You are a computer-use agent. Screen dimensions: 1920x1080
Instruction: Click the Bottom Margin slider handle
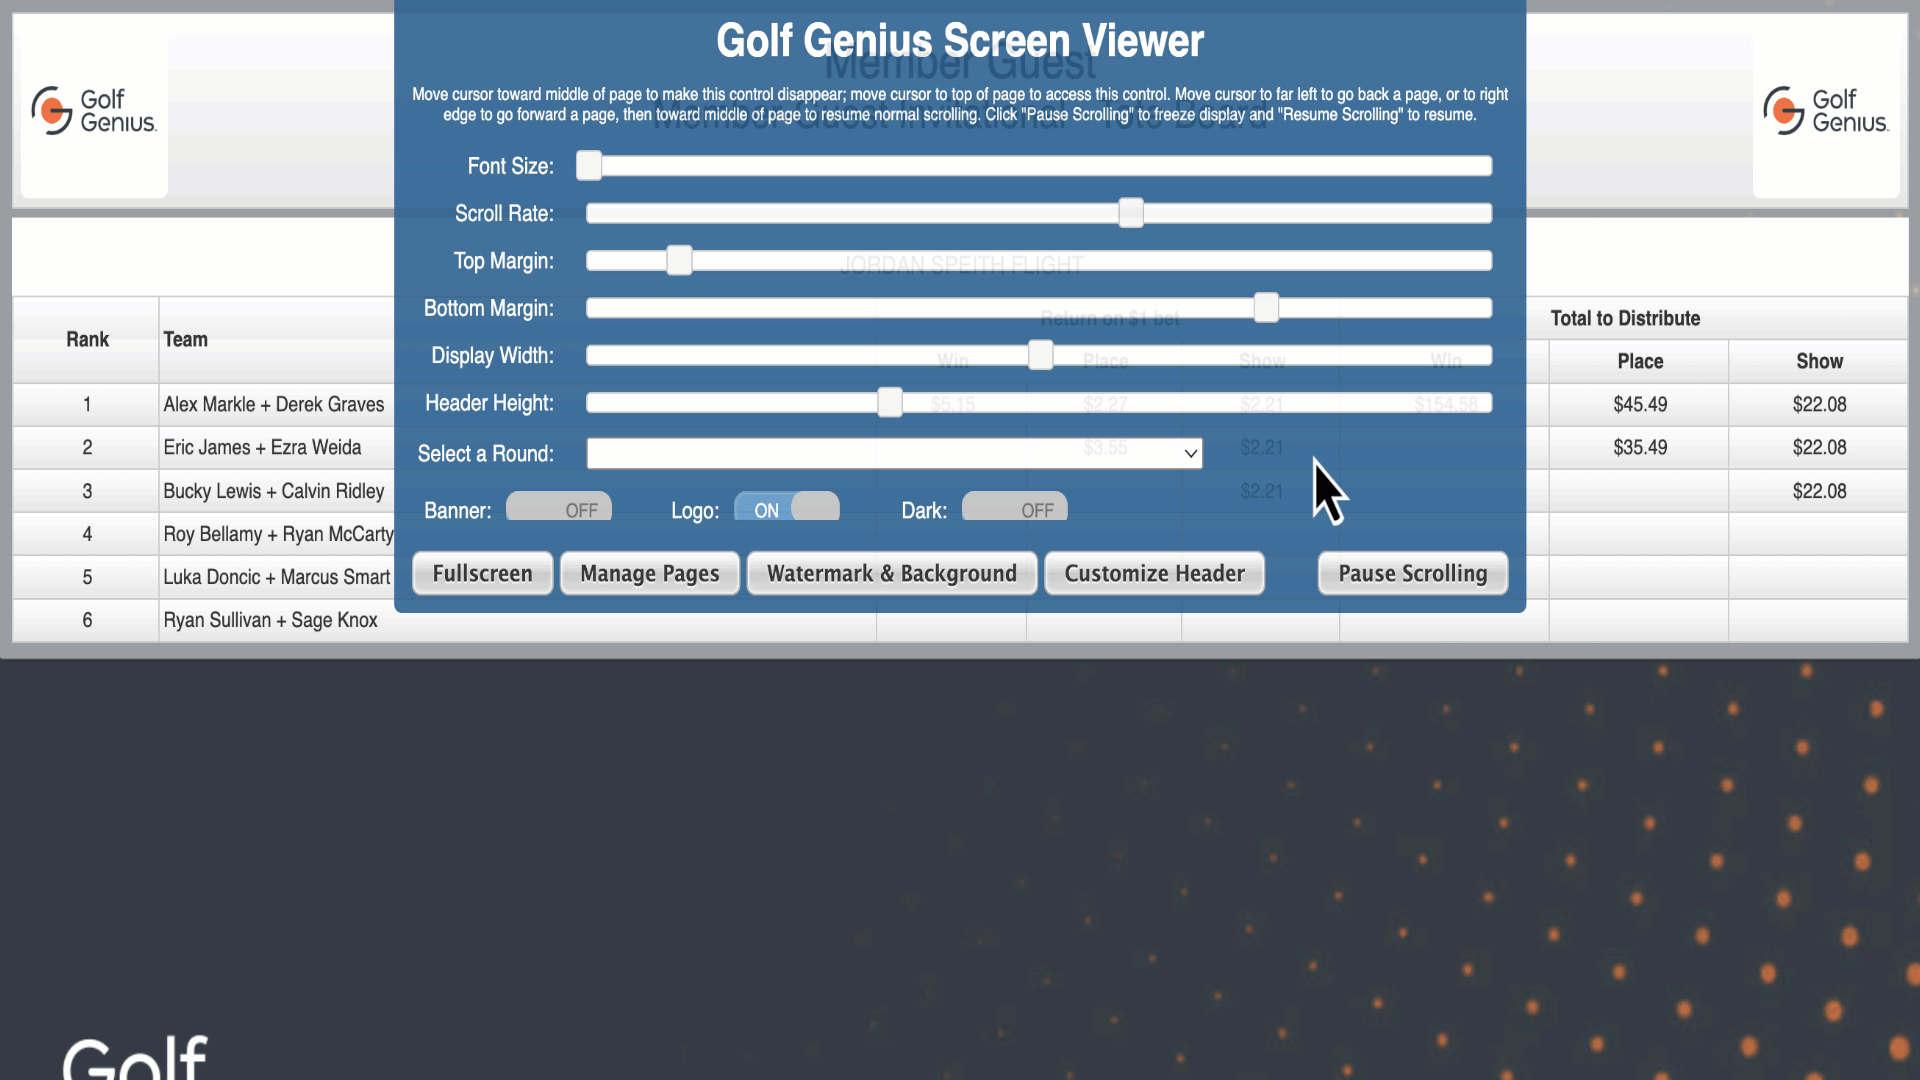point(1266,308)
